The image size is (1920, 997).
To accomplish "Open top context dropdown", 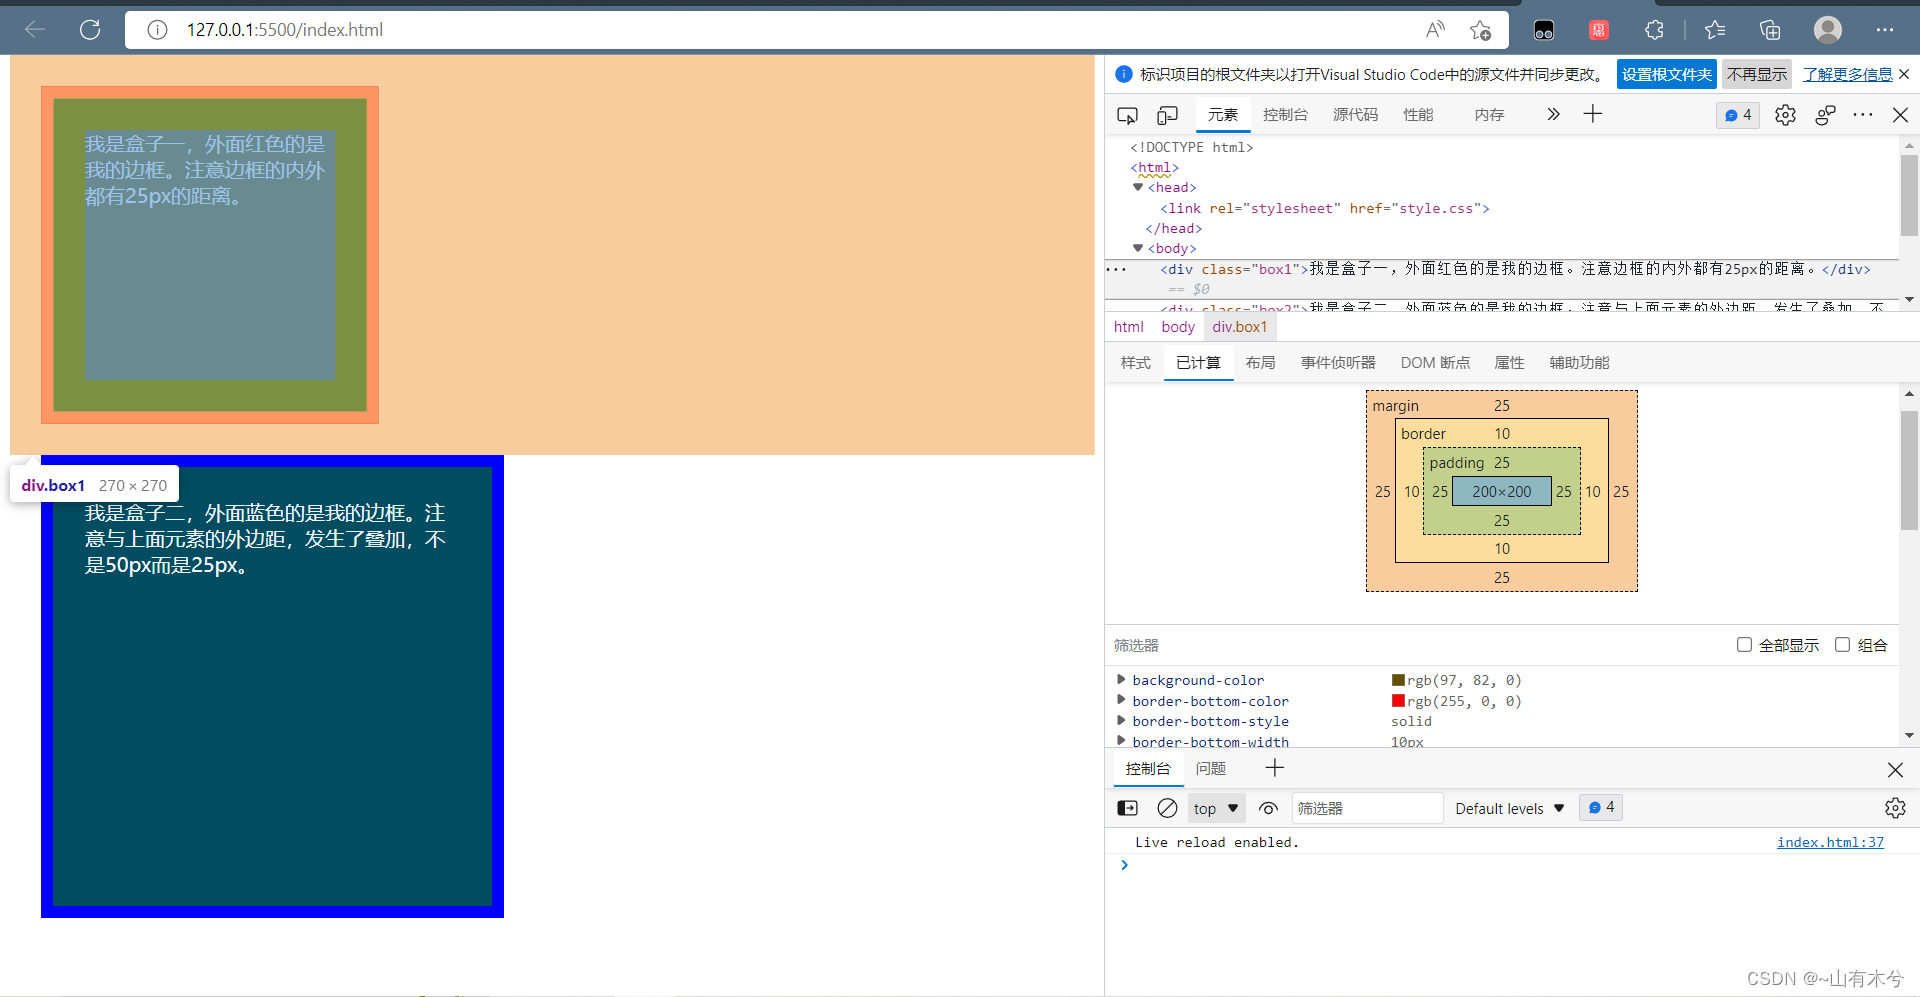I will coord(1216,808).
